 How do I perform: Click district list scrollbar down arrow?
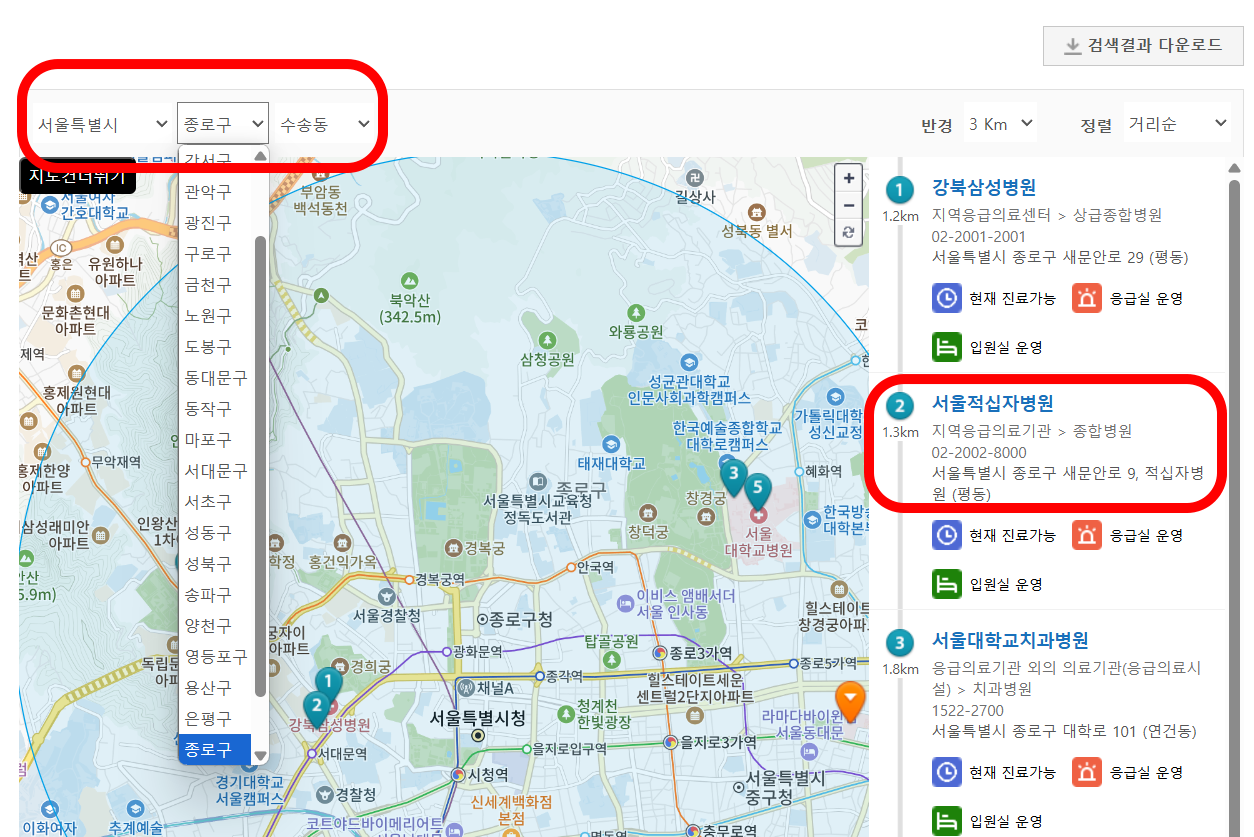pos(261,756)
